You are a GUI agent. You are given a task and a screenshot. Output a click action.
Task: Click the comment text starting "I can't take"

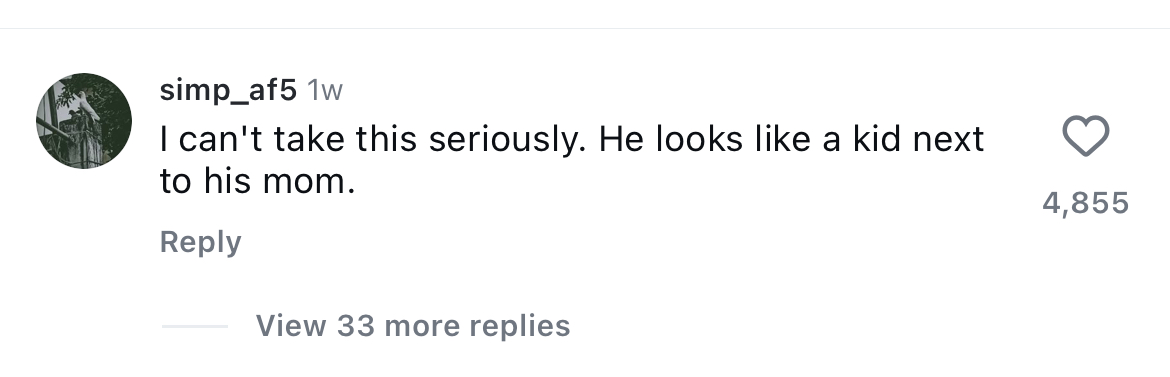point(572,161)
